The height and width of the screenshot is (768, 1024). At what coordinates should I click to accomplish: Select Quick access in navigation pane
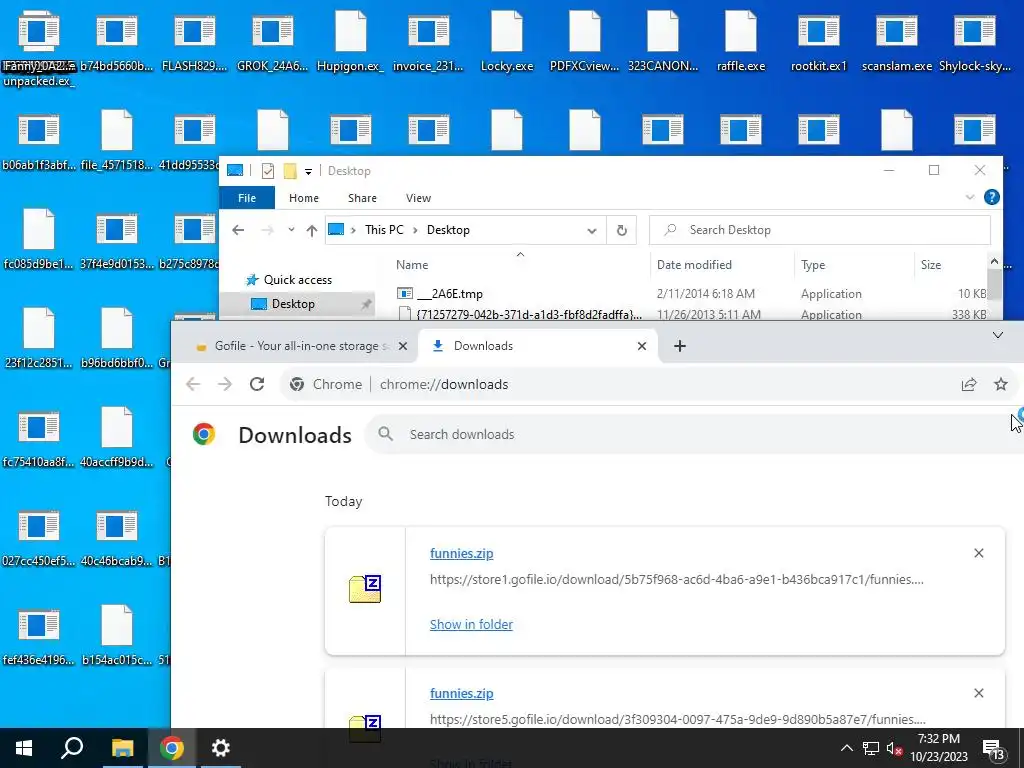pos(297,280)
